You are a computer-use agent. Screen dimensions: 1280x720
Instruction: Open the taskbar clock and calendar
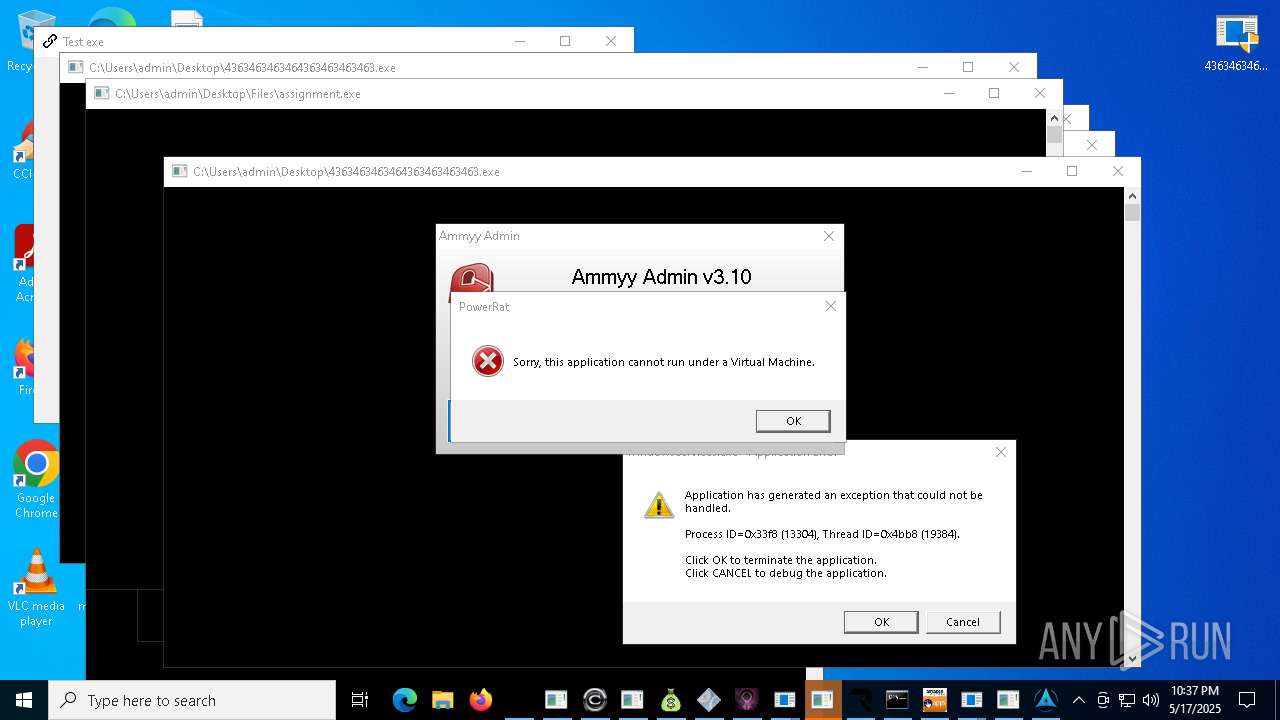point(1195,700)
